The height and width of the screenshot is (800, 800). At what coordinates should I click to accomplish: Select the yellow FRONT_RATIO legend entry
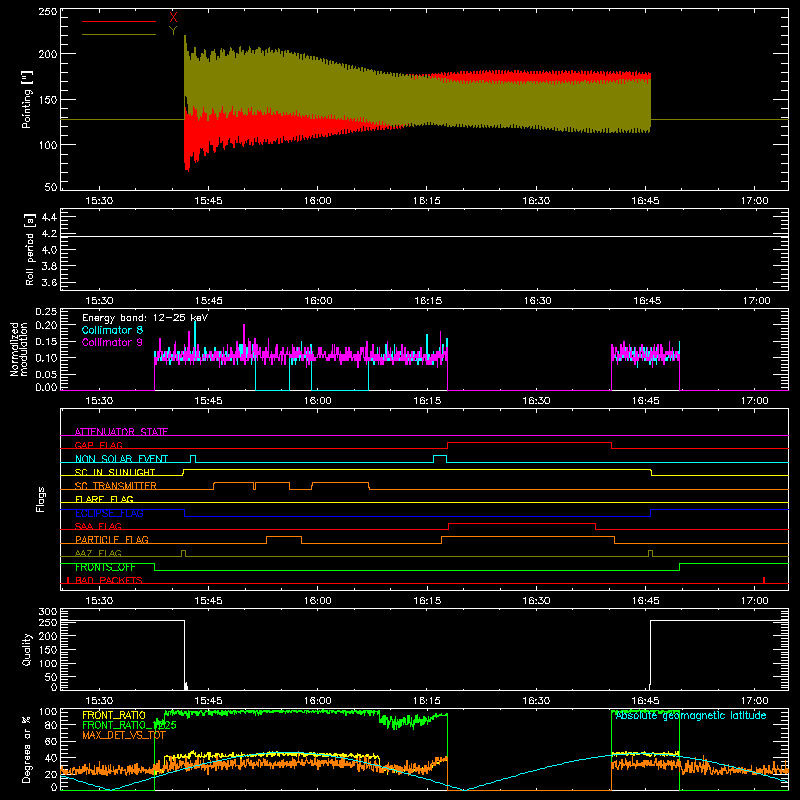pyautogui.click(x=114, y=715)
